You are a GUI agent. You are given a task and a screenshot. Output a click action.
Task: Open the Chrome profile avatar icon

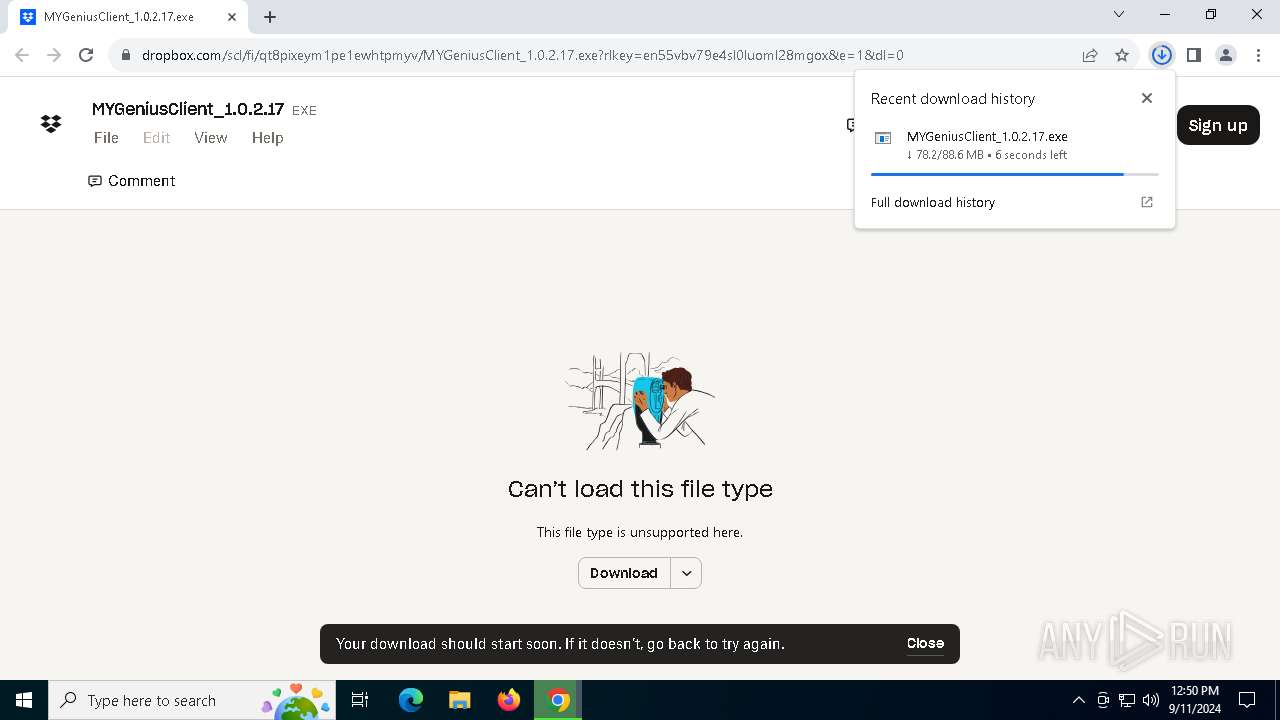coord(1225,55)
